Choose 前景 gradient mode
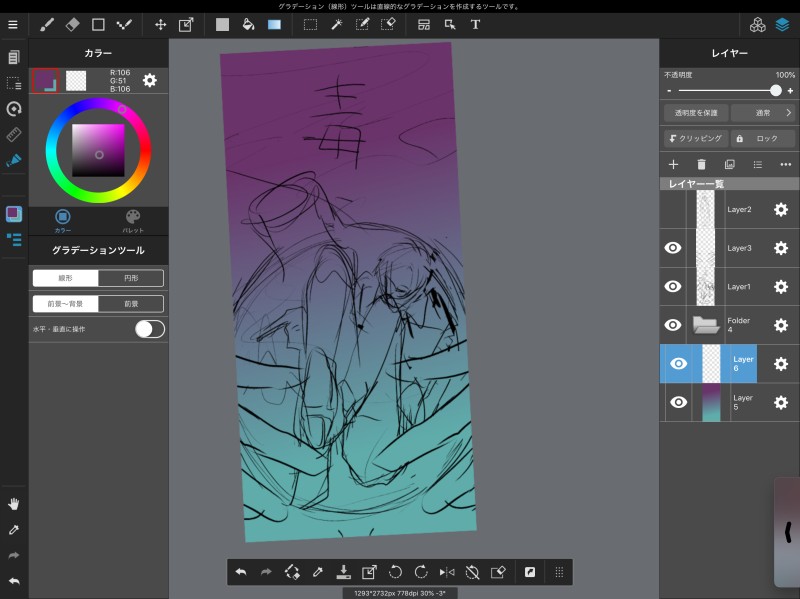The height and width of the screenshot is (599, 800). click(x=131, y=304)
